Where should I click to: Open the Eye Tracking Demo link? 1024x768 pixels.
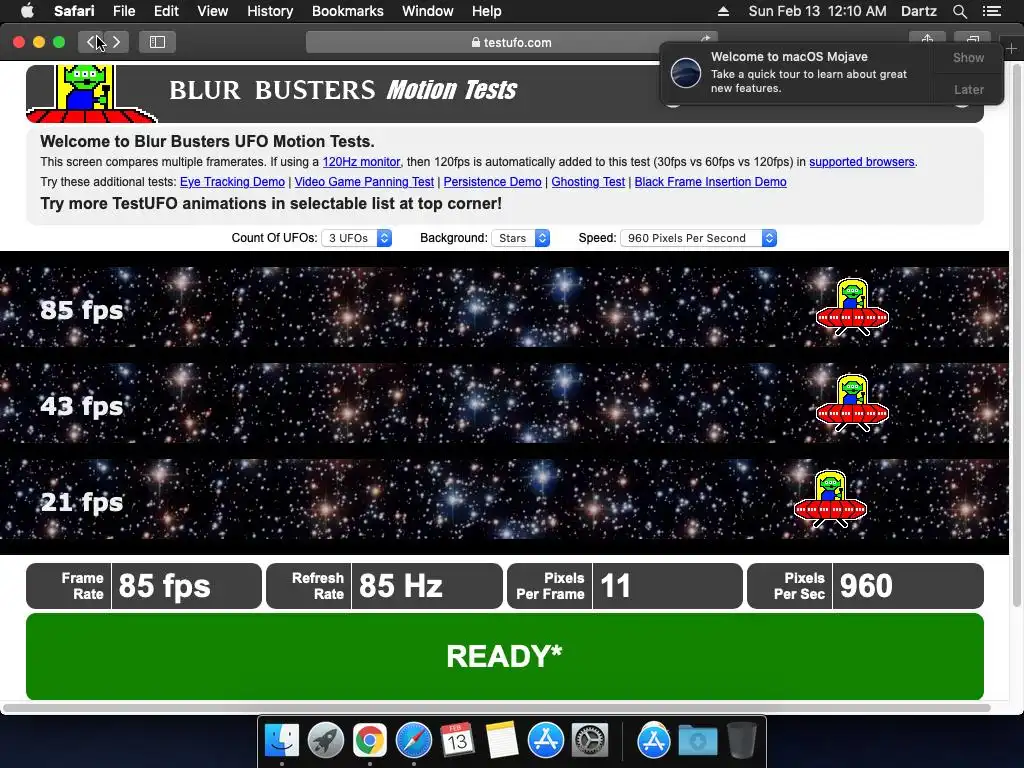pos(232,182)
